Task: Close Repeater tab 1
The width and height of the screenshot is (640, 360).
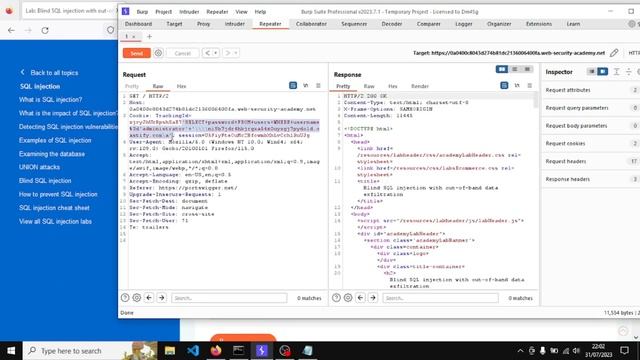Action: pos(133,37)
